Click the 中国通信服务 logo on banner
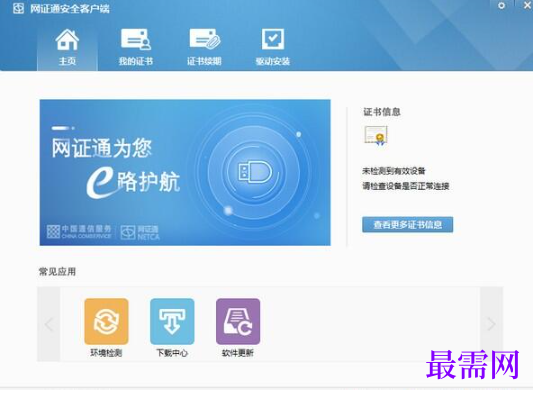The width and height of the screenshot is (538, 396). (79, 232)
